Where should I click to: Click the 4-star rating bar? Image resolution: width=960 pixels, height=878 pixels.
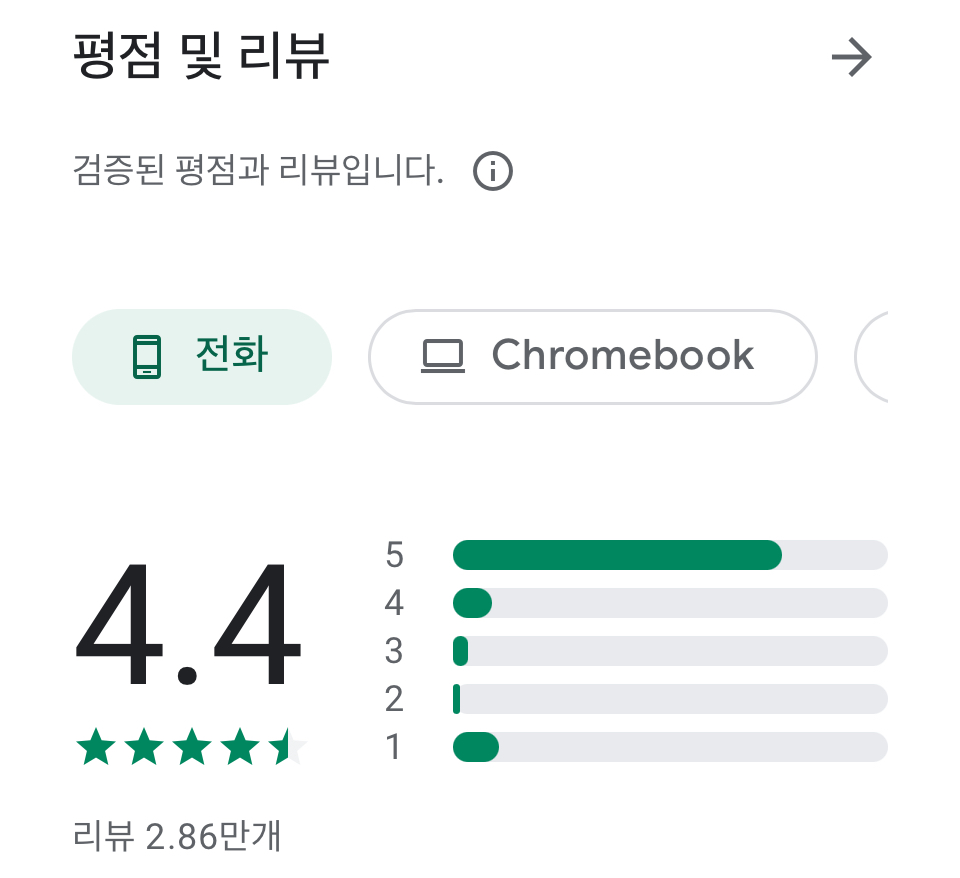click(670, 603)
